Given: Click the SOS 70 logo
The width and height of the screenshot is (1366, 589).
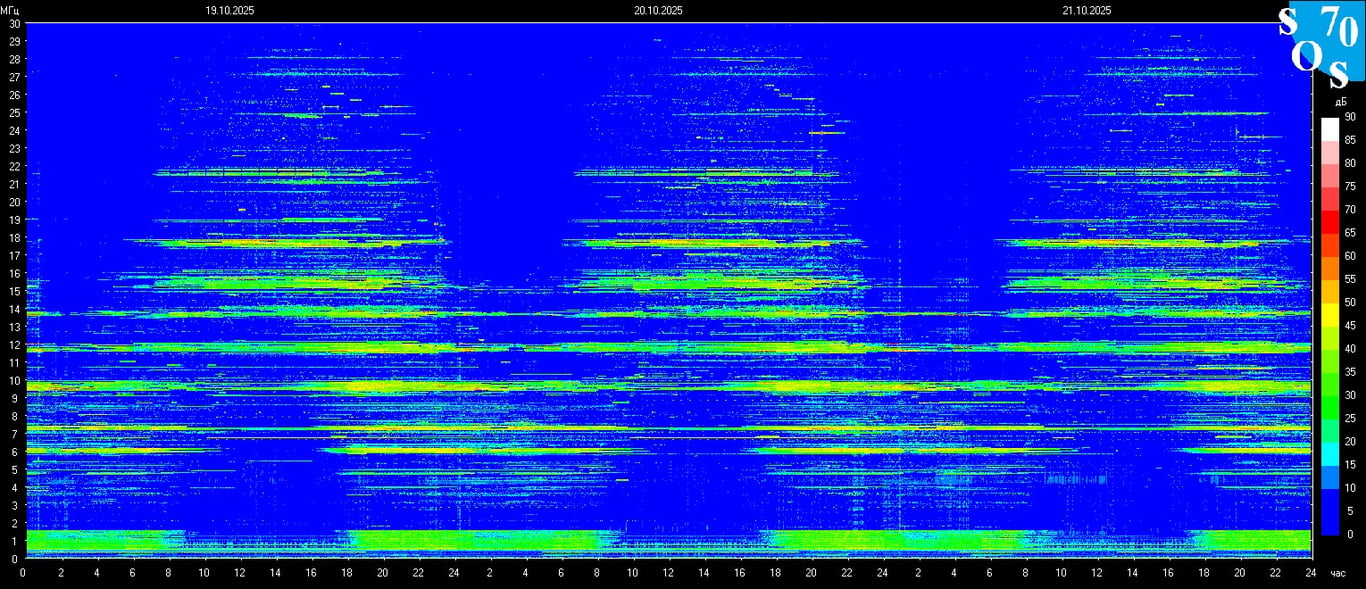Looking at the screenshot, I should 1320,44.
